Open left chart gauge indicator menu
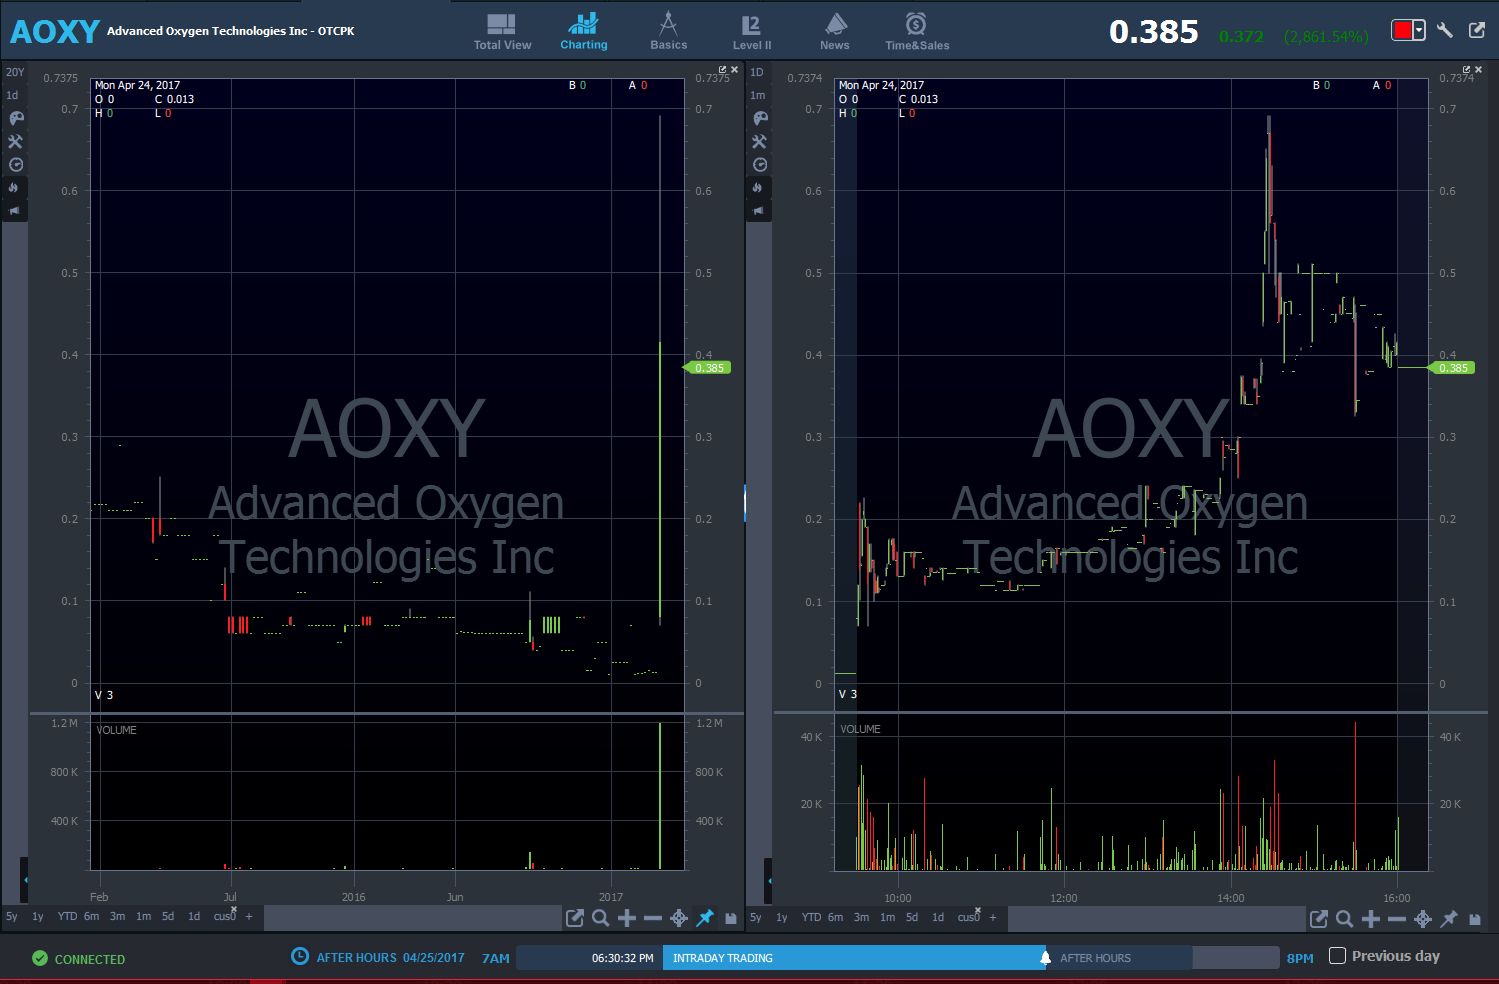1499x984 pixels. point(16,165)
